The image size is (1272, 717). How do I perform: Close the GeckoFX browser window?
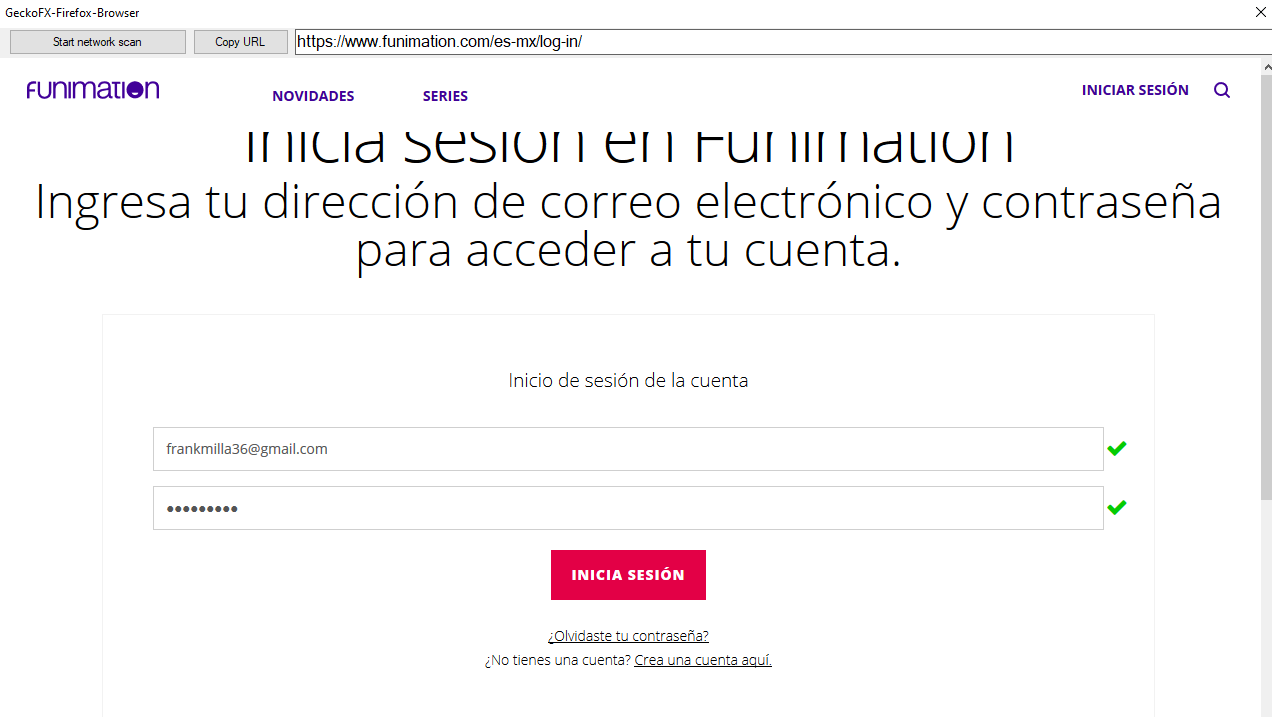1260,13
